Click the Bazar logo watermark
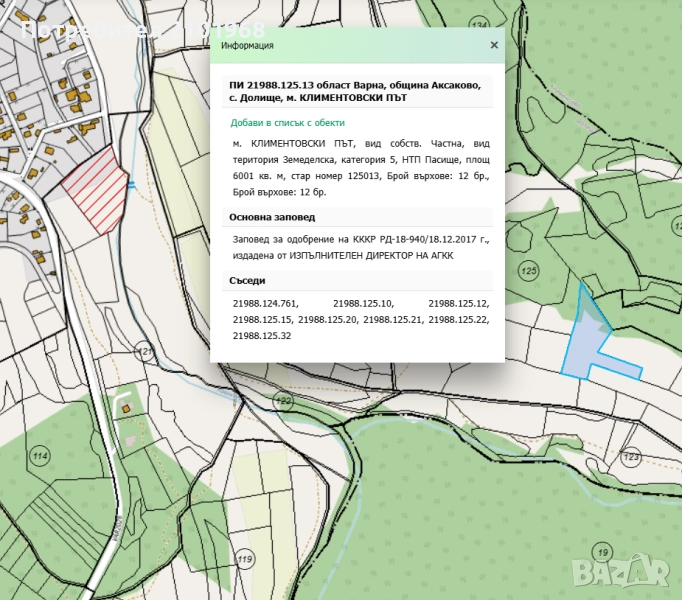The width and height of the screenshot is (682, 600). pyautogui.click(x=636, y=570)
